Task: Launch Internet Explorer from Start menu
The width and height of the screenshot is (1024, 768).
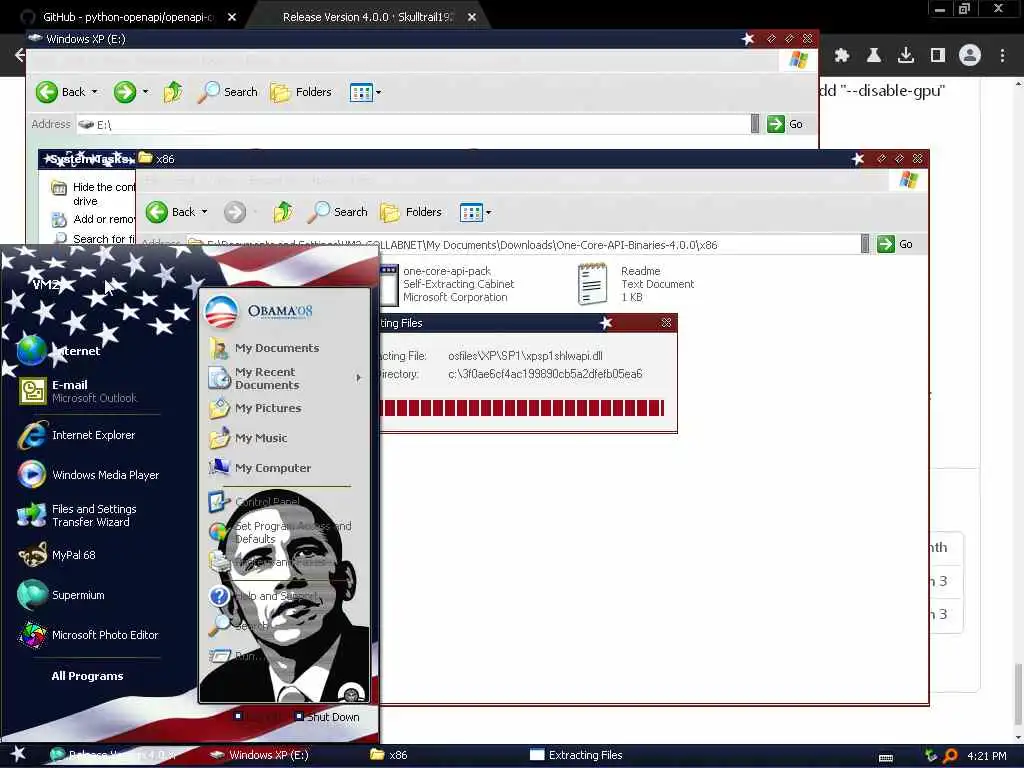Action: point(77,435)
